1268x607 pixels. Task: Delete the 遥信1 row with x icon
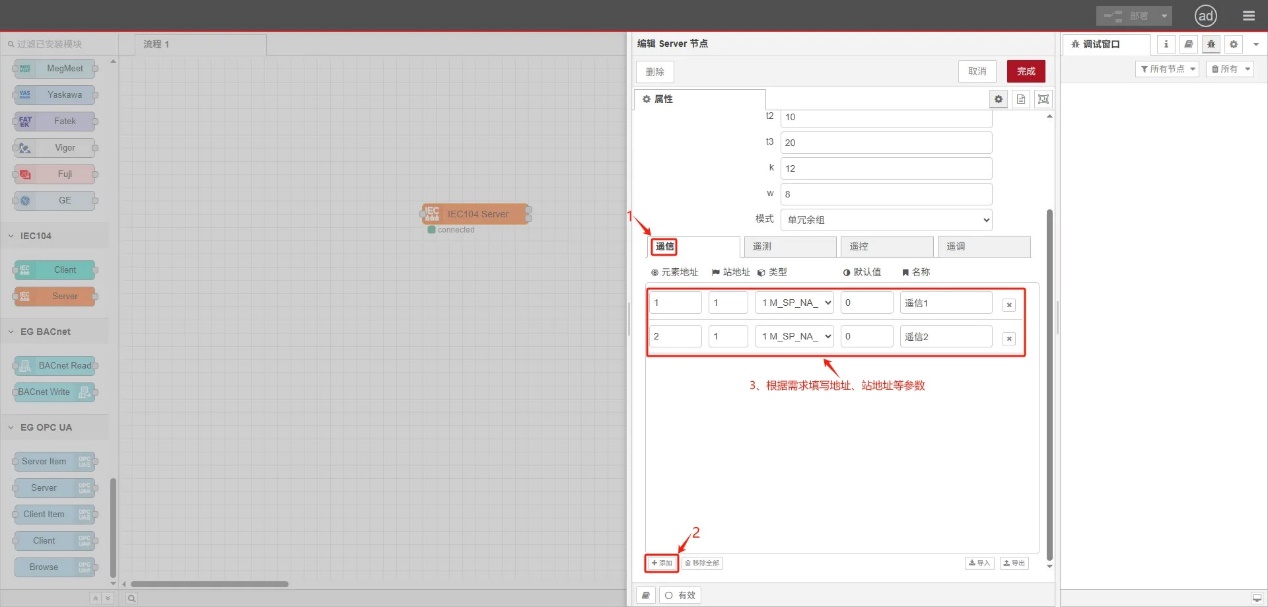tap(1009, 305)
